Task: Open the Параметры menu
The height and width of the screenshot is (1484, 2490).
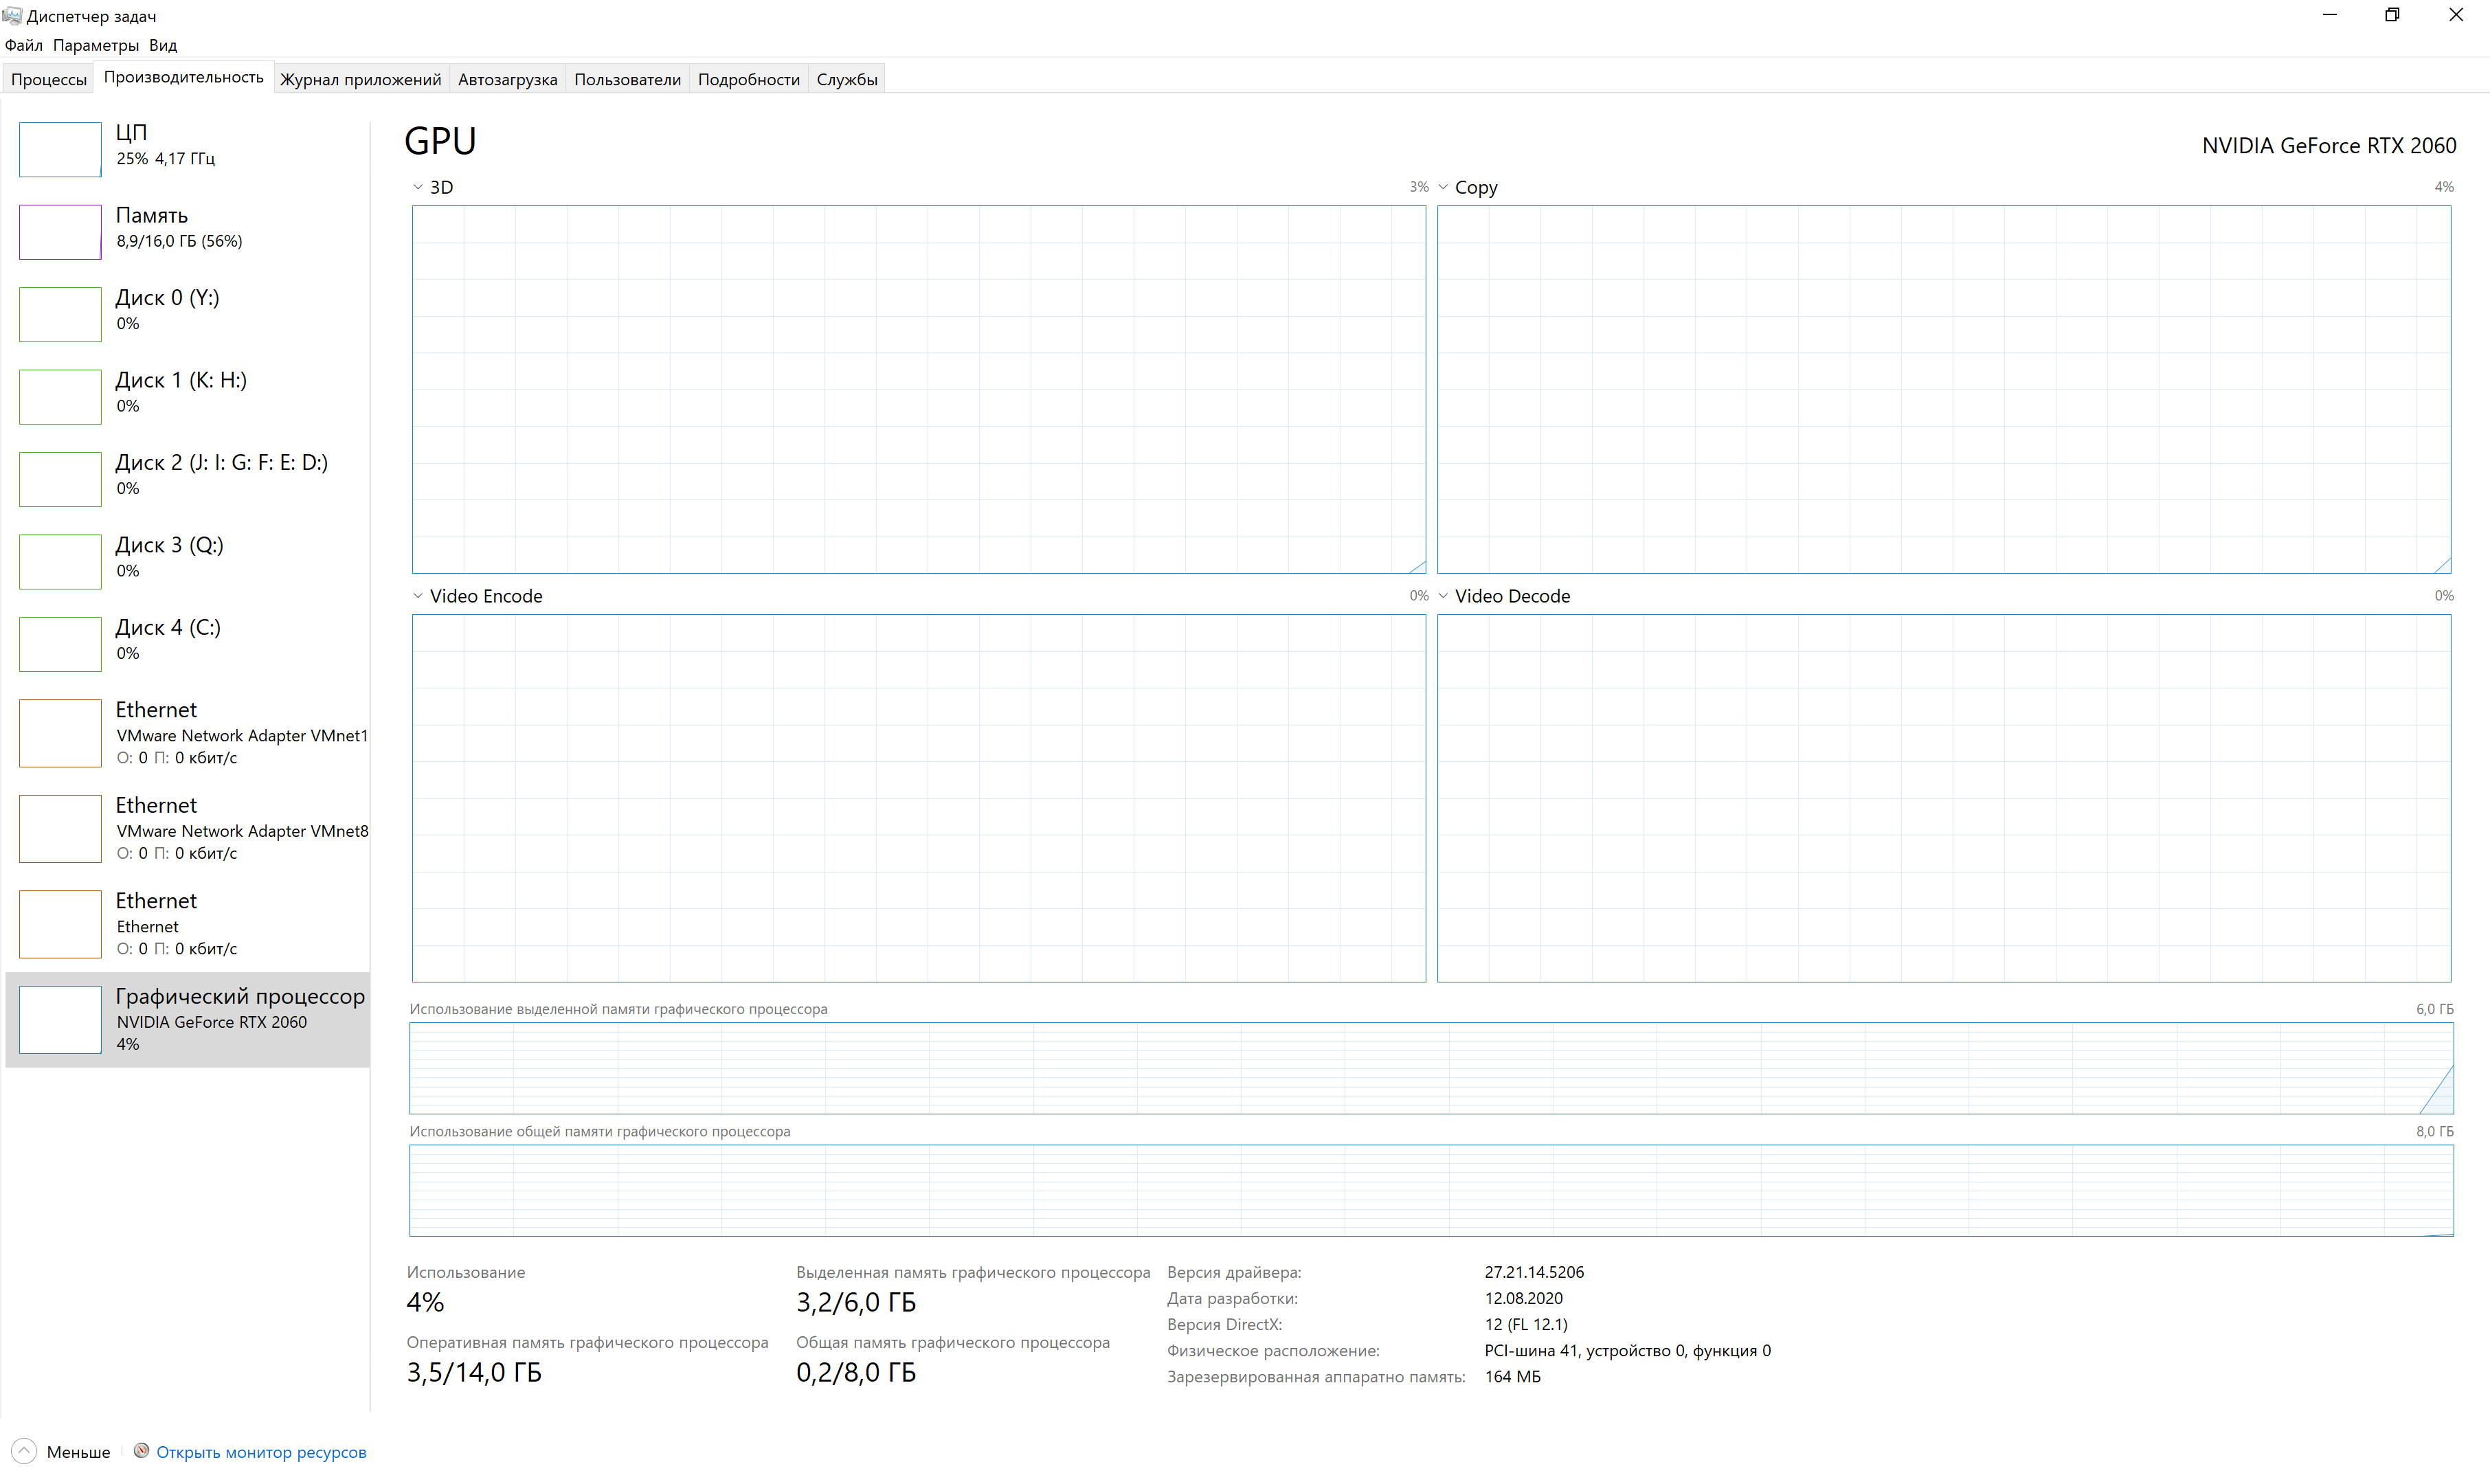Action: 96,45
